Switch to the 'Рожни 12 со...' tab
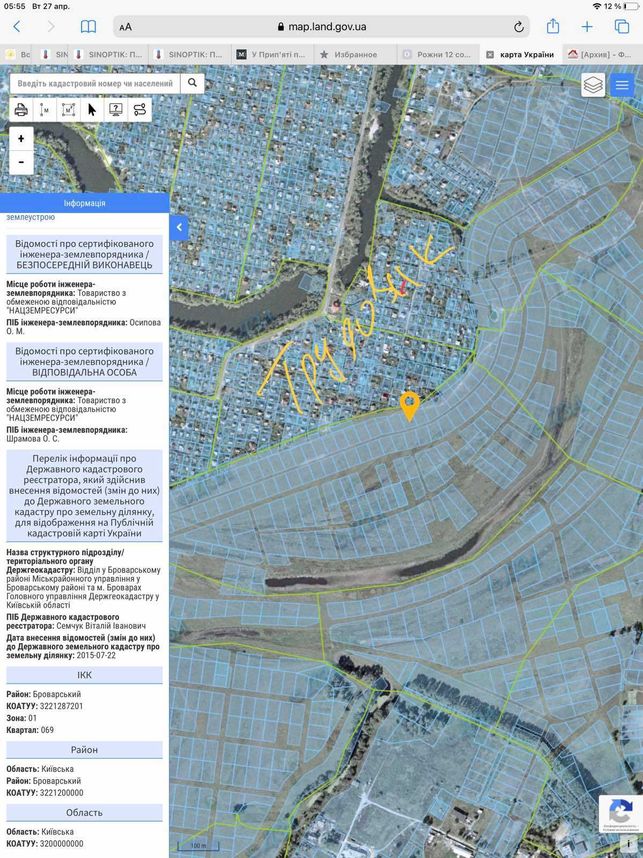 coord(437,54)
